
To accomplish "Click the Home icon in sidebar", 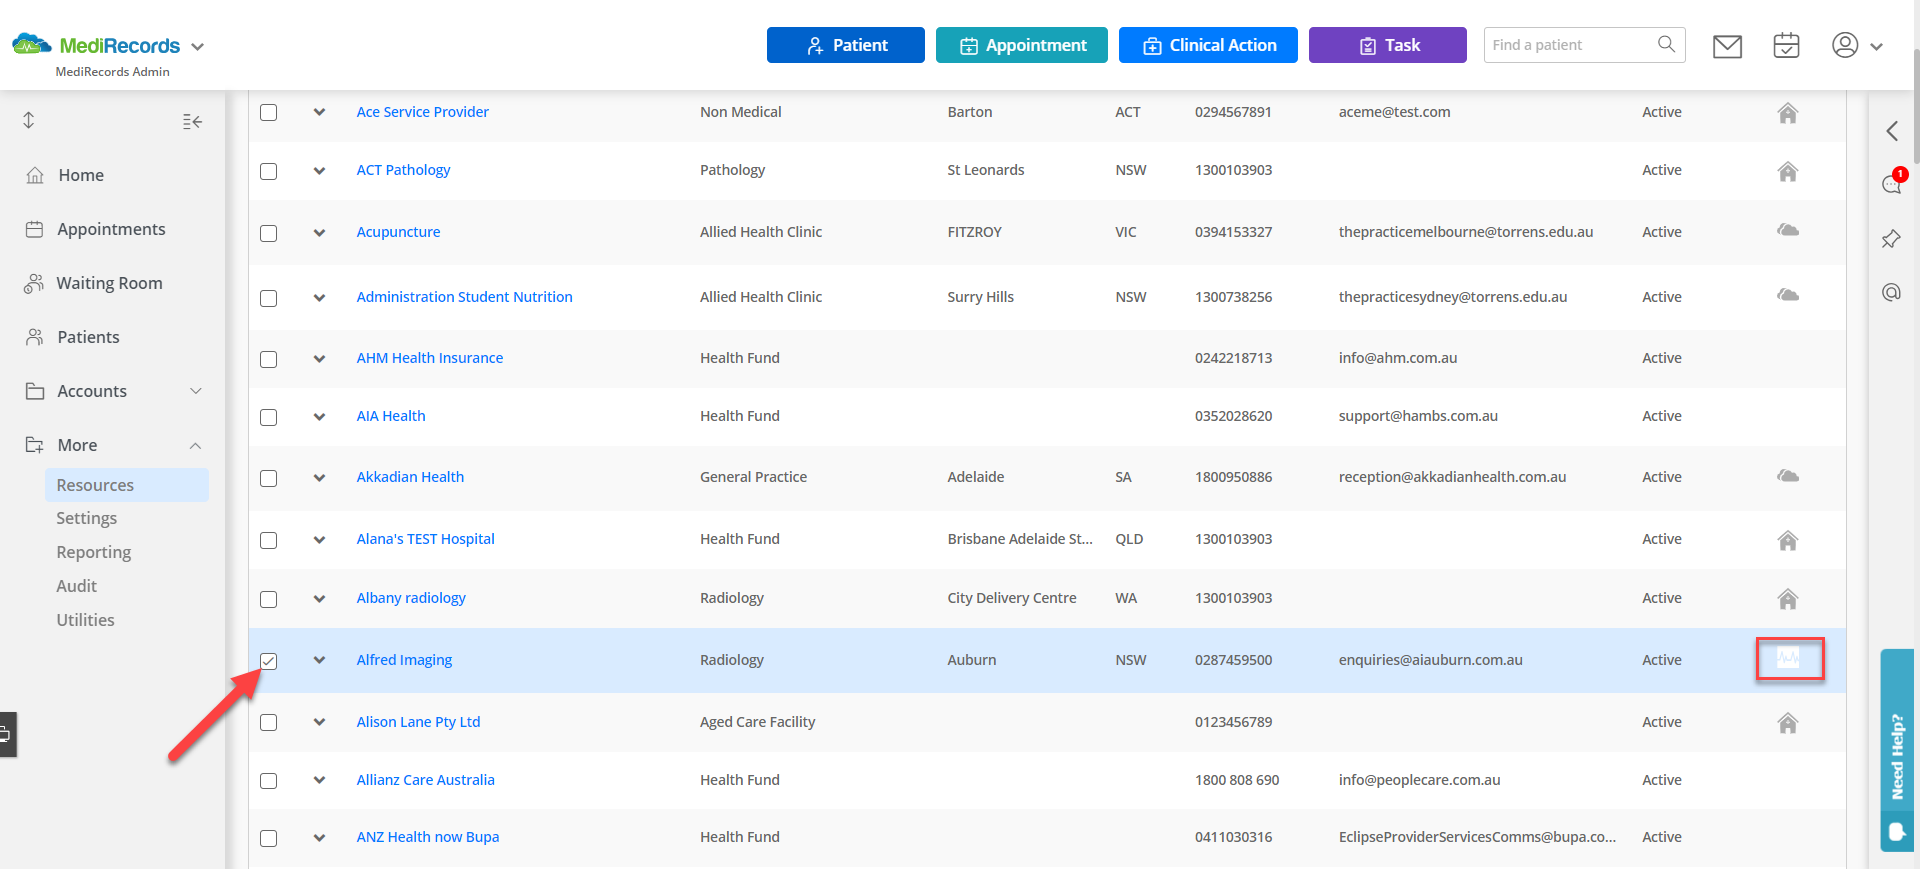I will (35, 175).
